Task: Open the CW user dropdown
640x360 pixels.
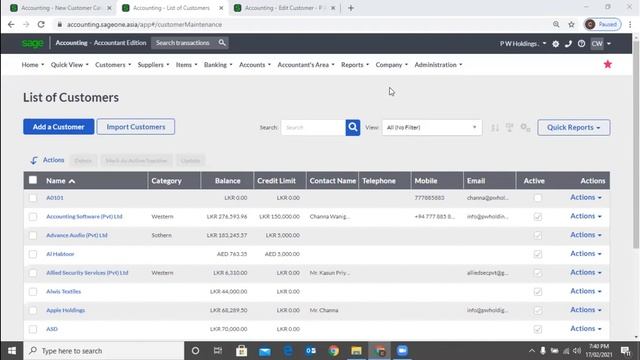Action: [x=601, y=44]
